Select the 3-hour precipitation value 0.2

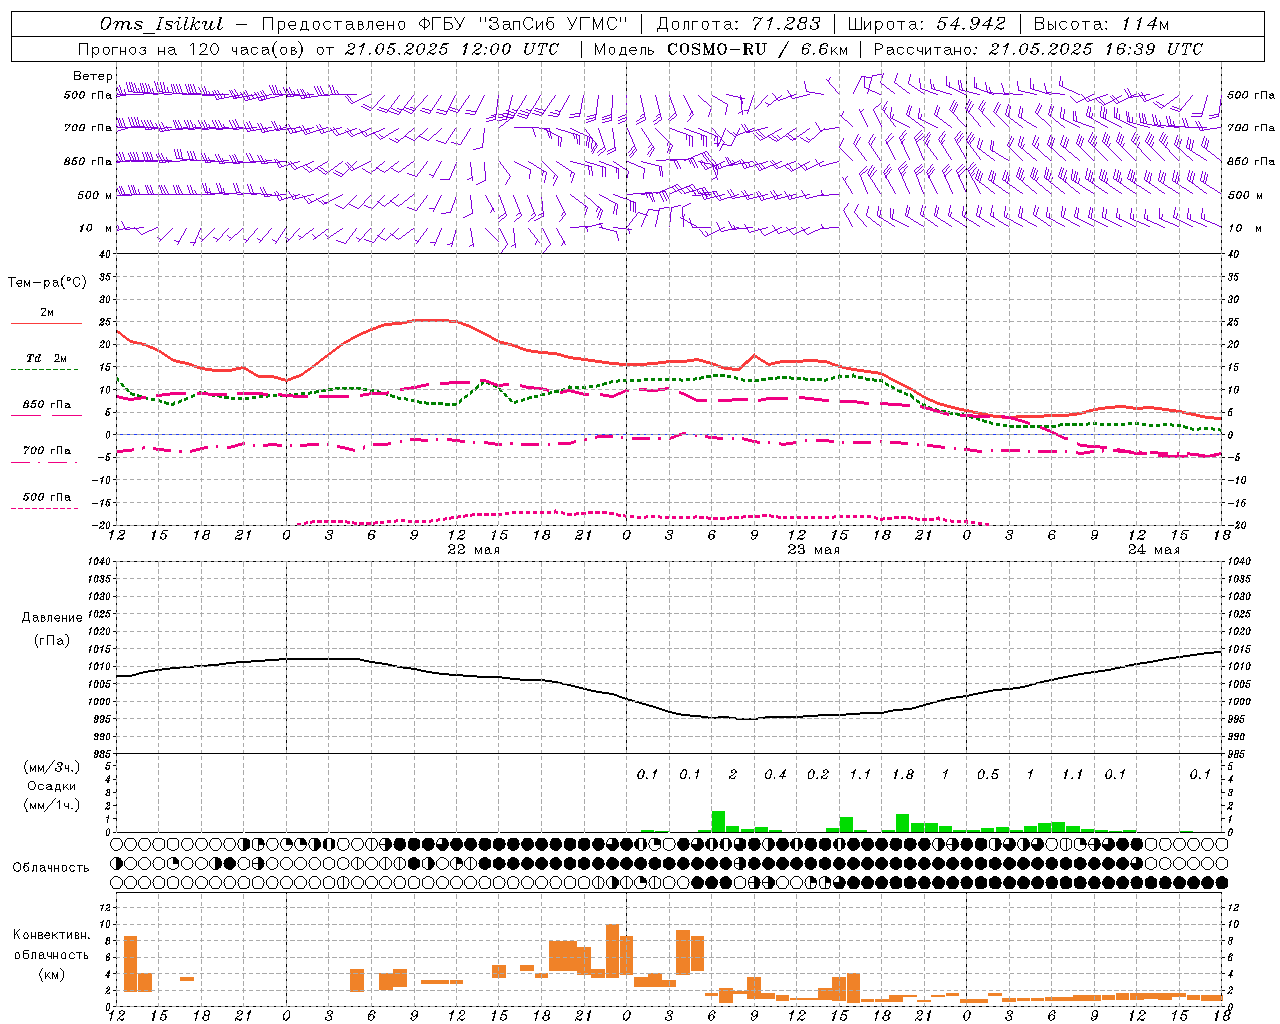(818, 774)
